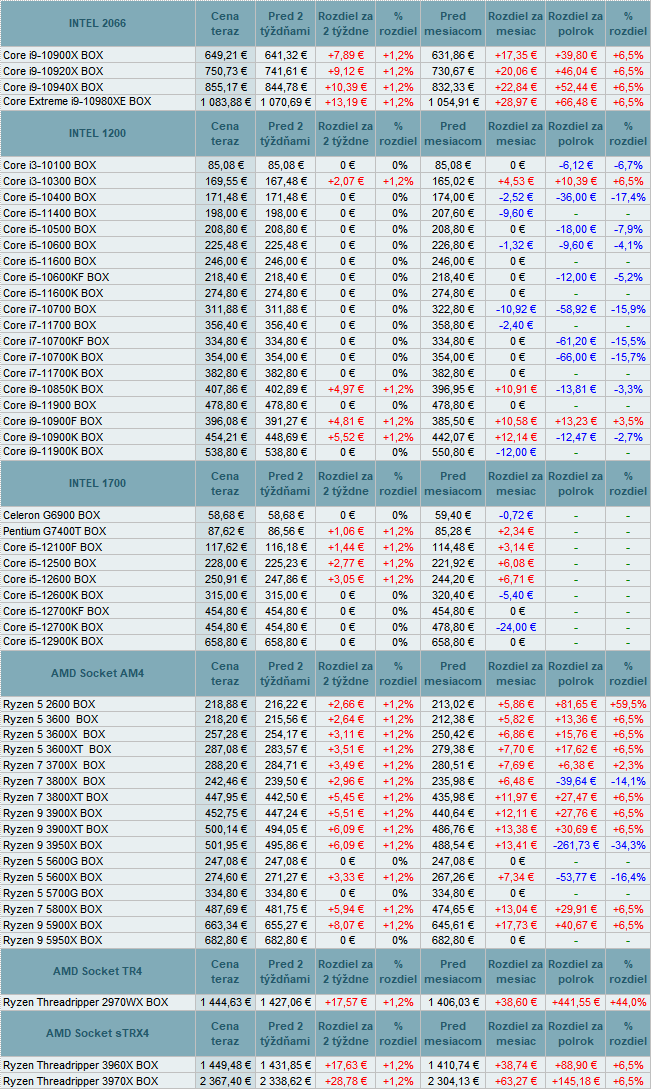The height and width of the screenshot is (1089, 651).
Task: Click the -17,4% percent difference cell
Action: 628,197
